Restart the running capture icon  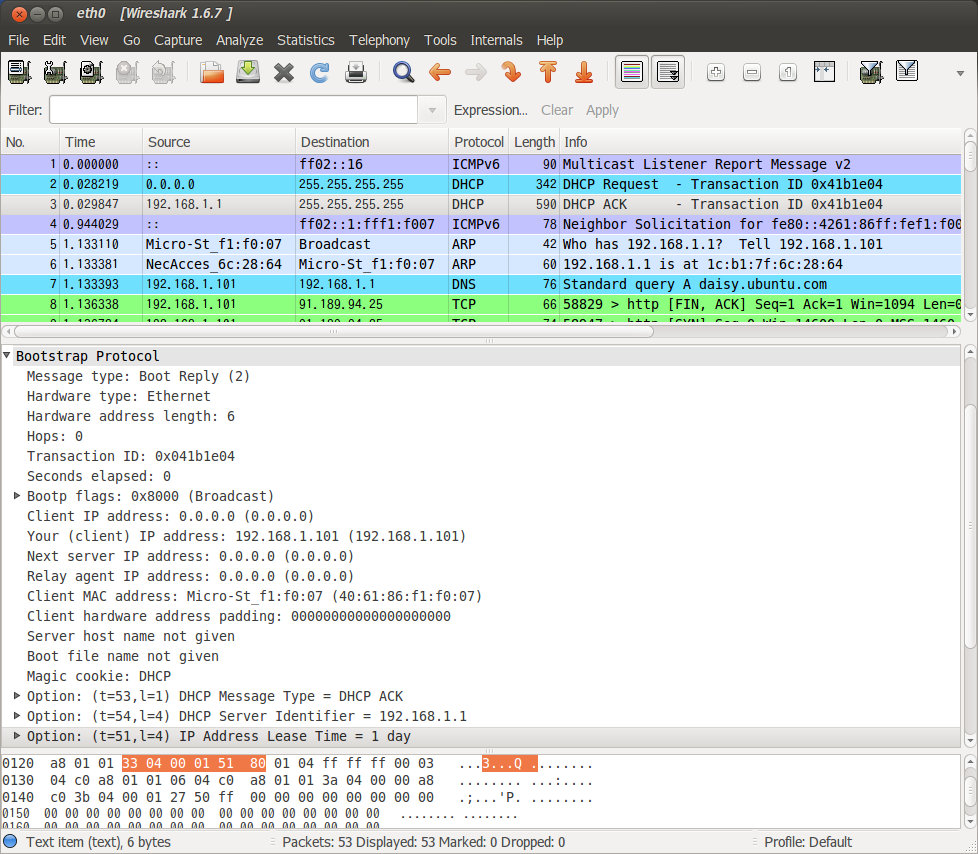163,72
